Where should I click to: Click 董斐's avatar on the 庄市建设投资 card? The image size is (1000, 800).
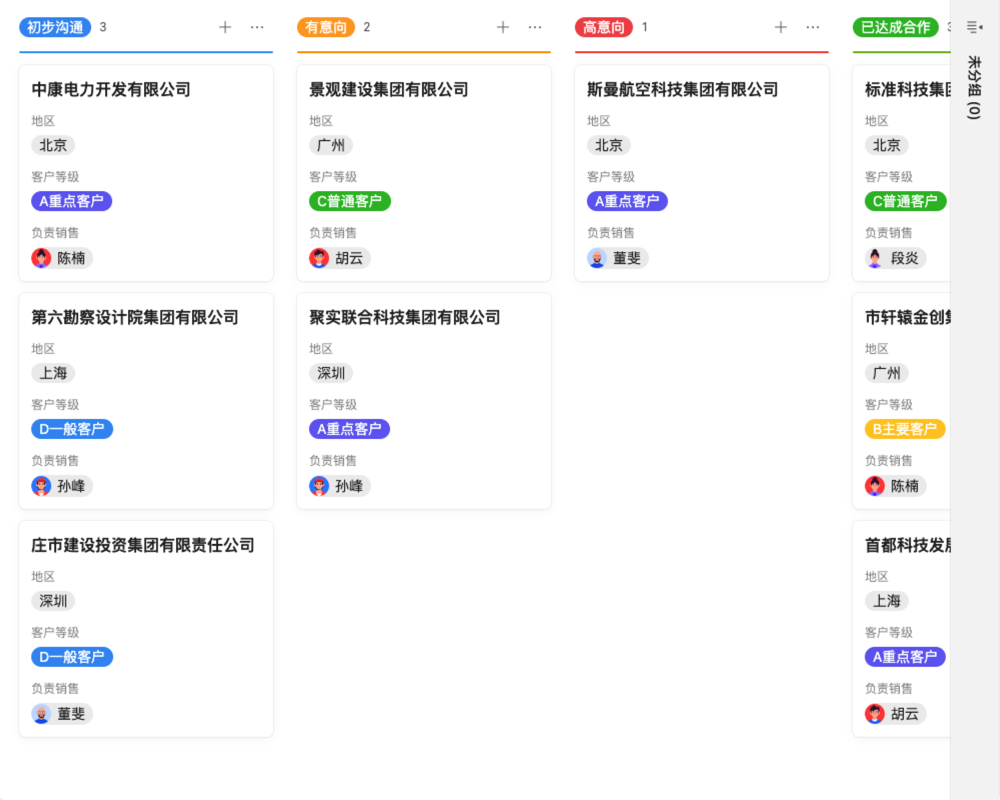coord(41,713)
